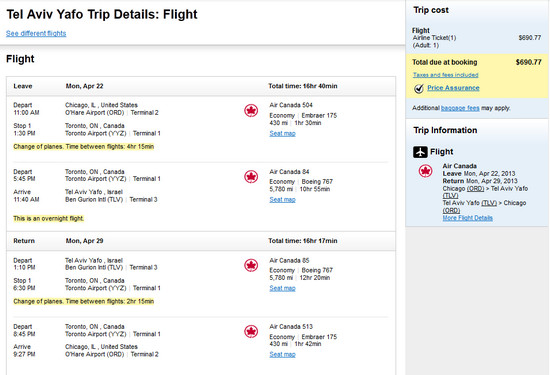Click the Air Canada logo in Trip Information
This screenshot has height=375, width=550.
[x=425, y=171]
